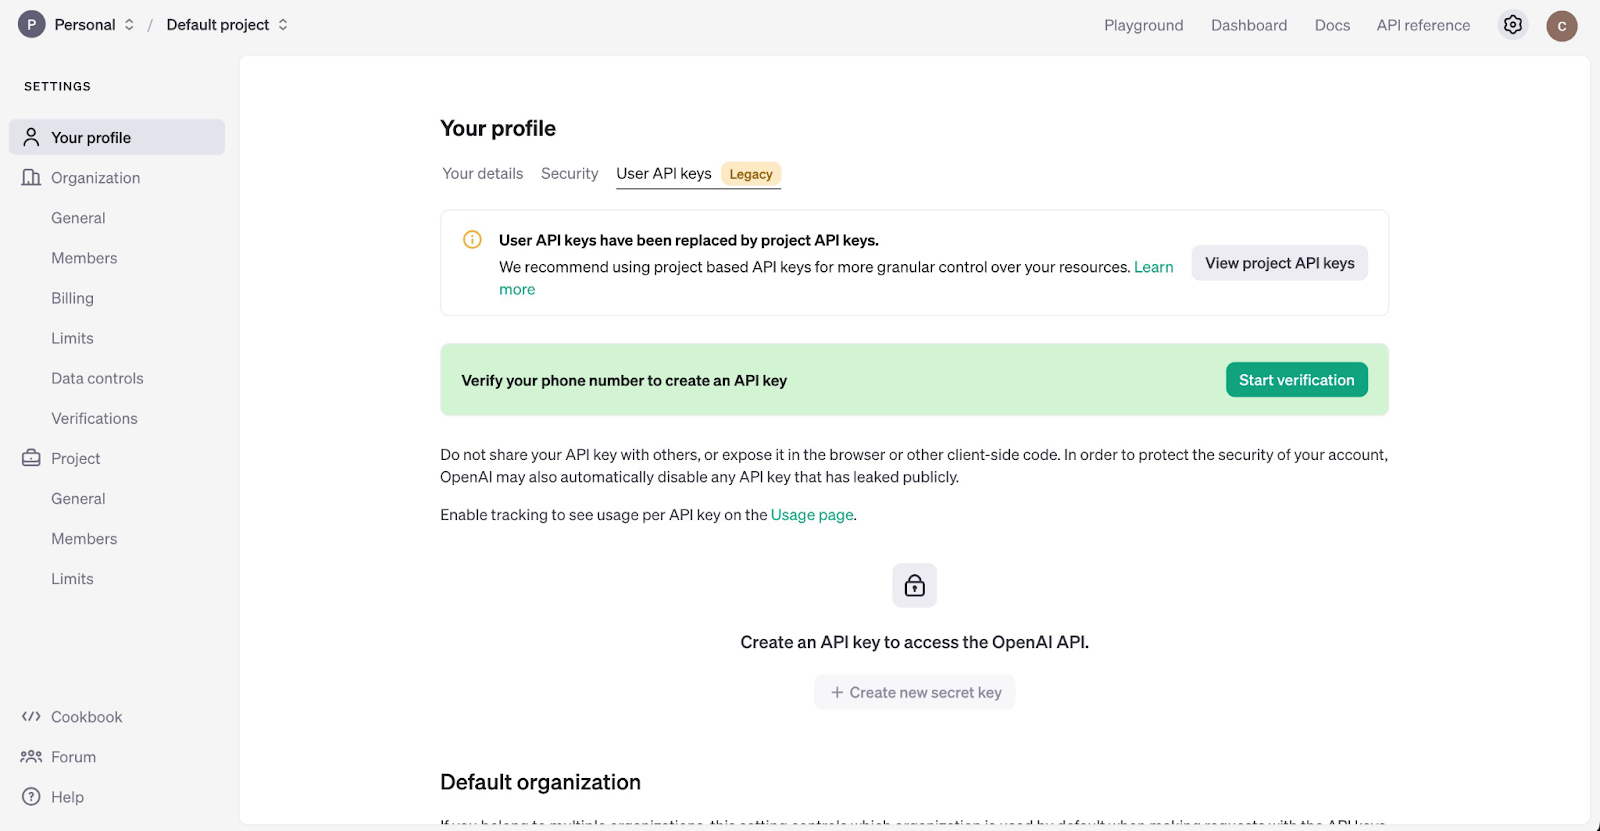
Task: Click the Project briefcase icon
Action: pyautogui.click(x=31, y=458)
